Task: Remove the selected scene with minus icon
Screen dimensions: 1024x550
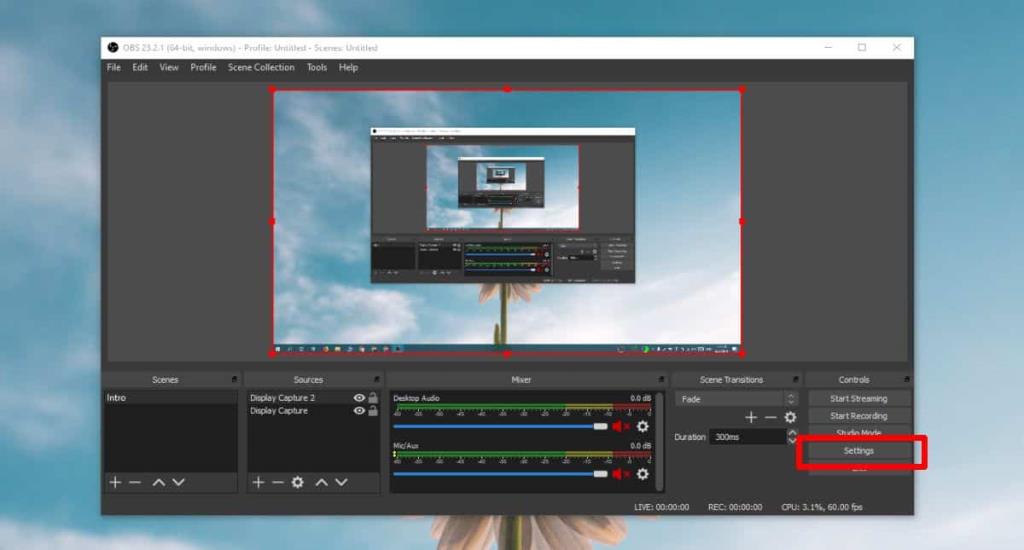Action: click(x=134, y=482)
